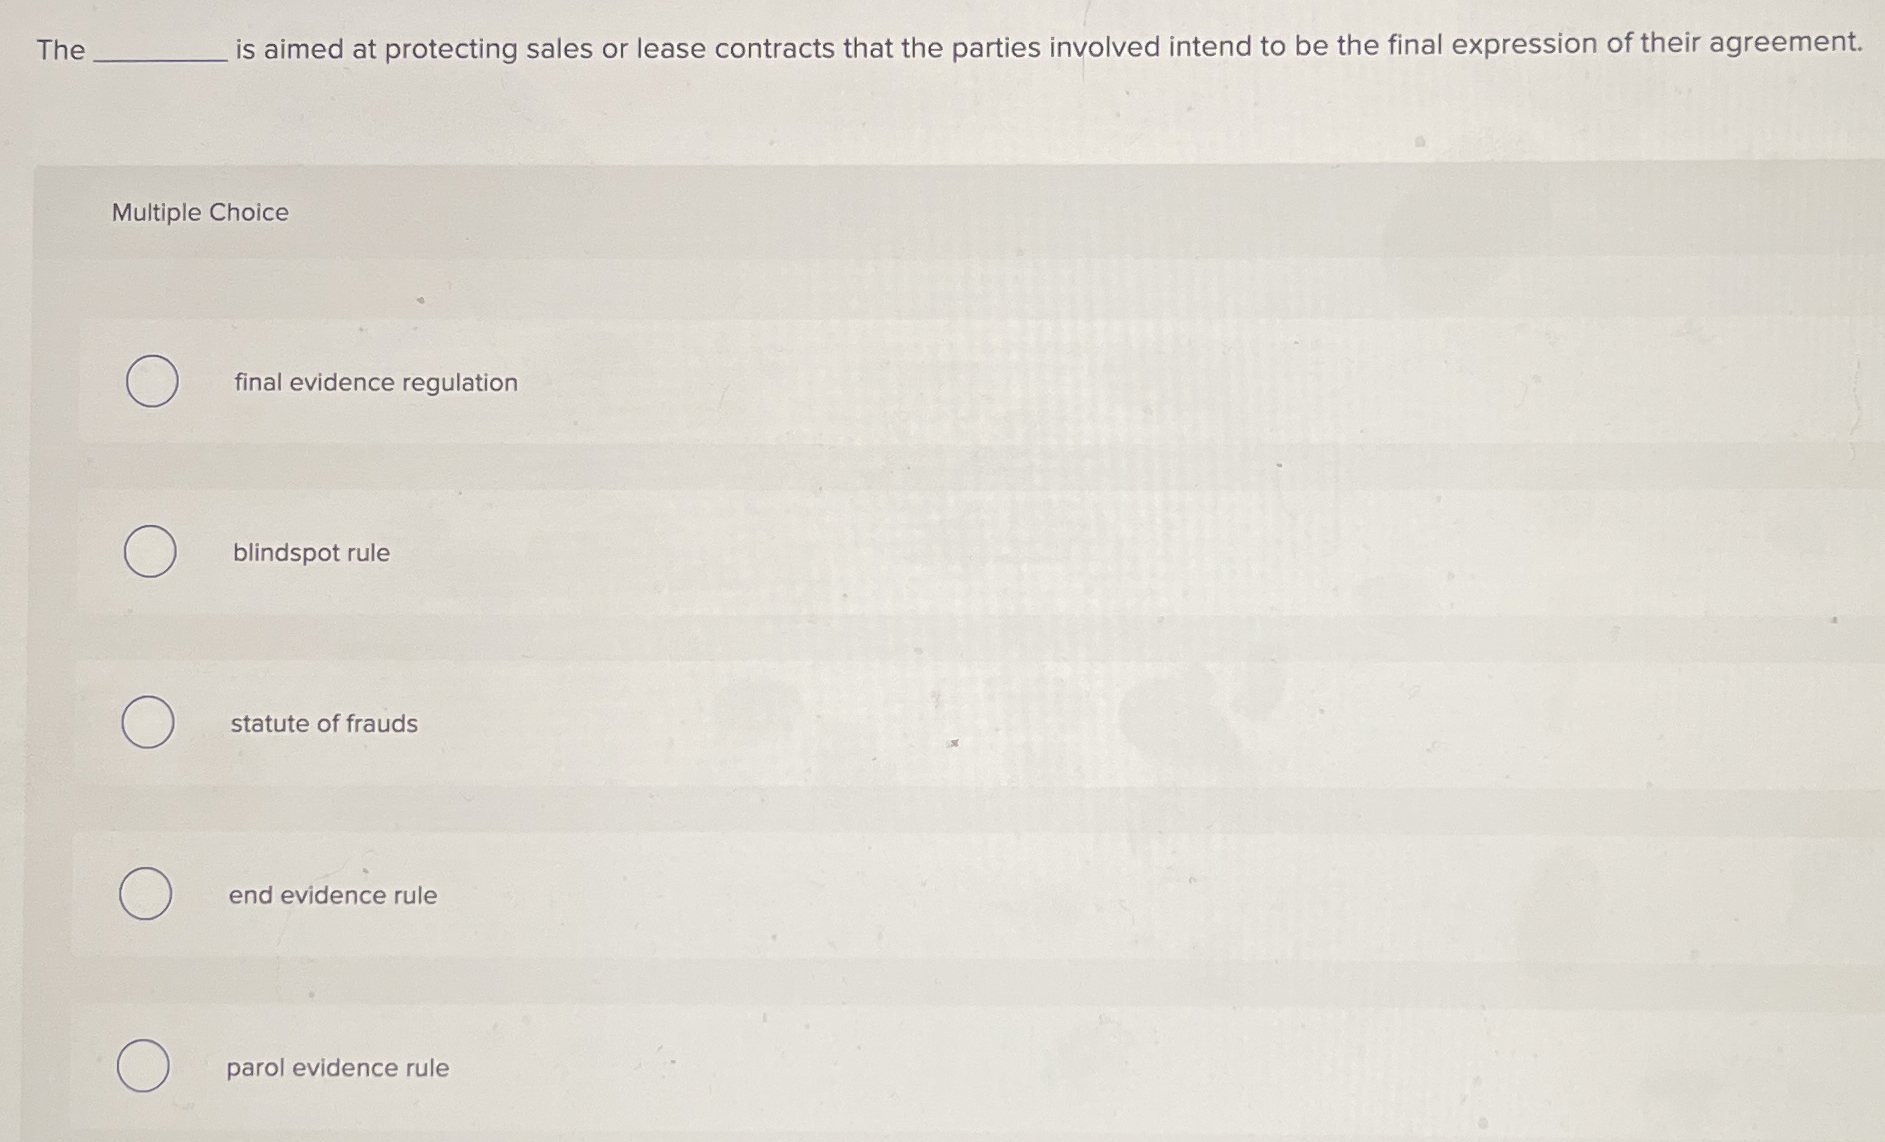Image resolution: width=1885 pixels, height=1142 pixels.
Task: Click the 'blindspot rule' option label
Action: 310,552
